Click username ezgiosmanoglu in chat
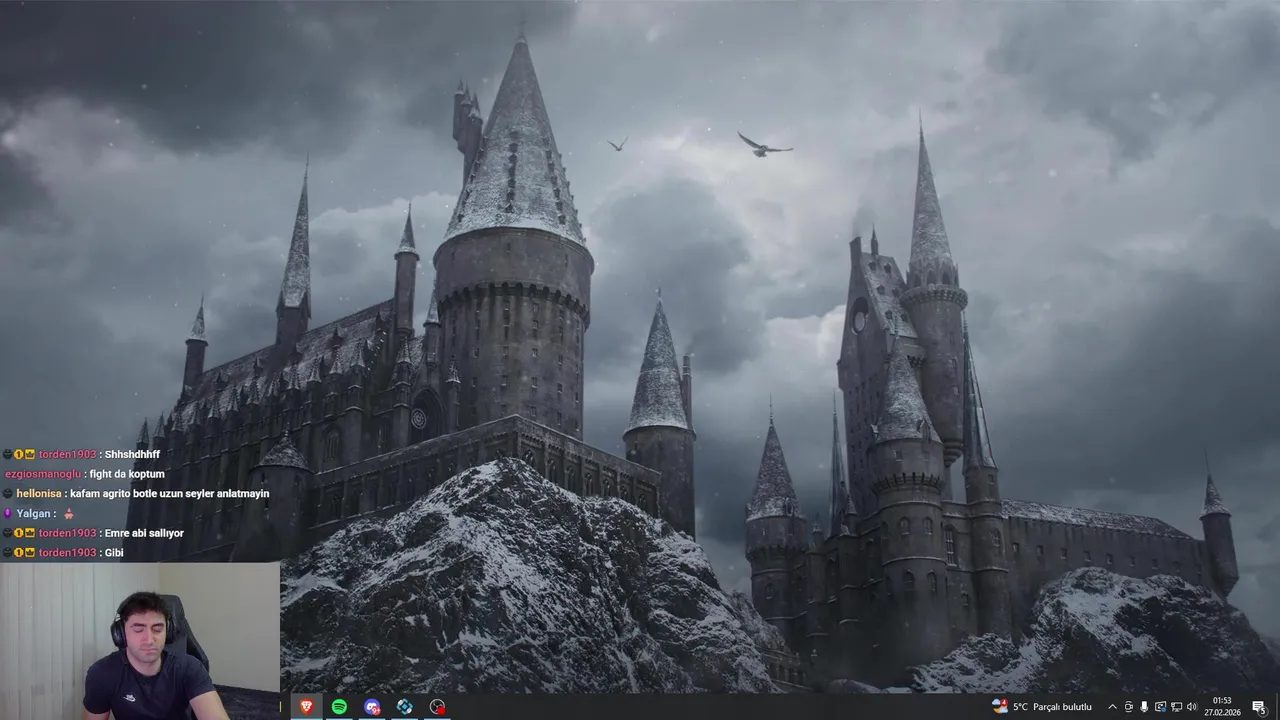The height and width of the screenshot is (720, 1280). click(43, 474)
